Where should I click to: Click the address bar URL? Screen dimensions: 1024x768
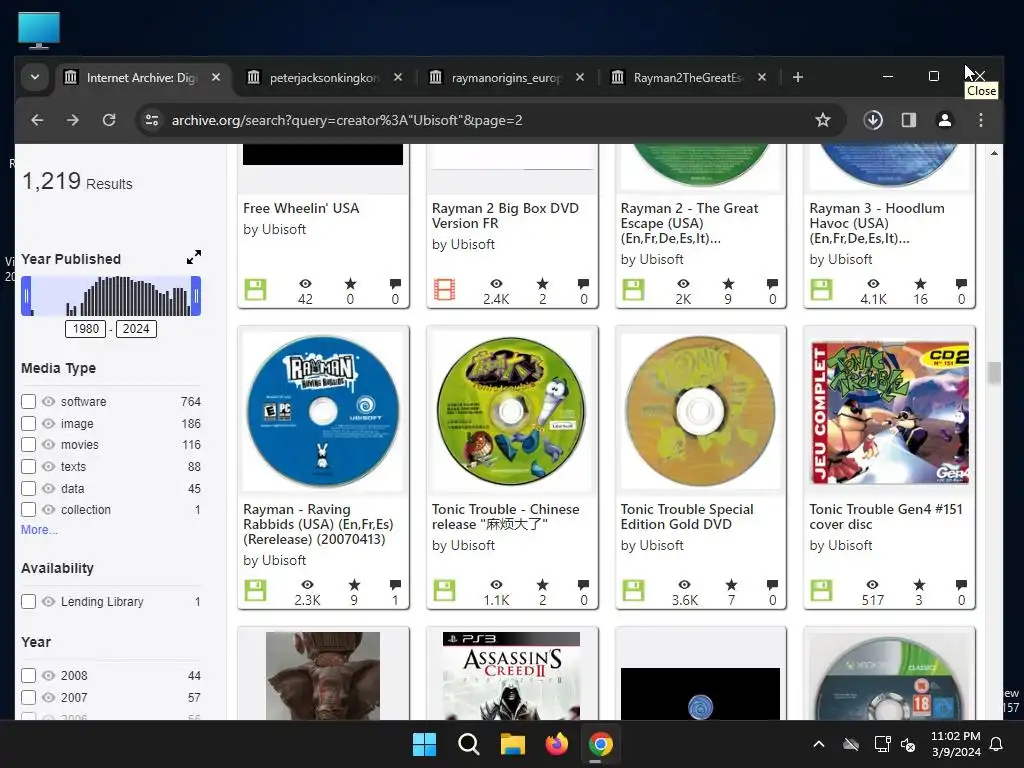[347, 120]
